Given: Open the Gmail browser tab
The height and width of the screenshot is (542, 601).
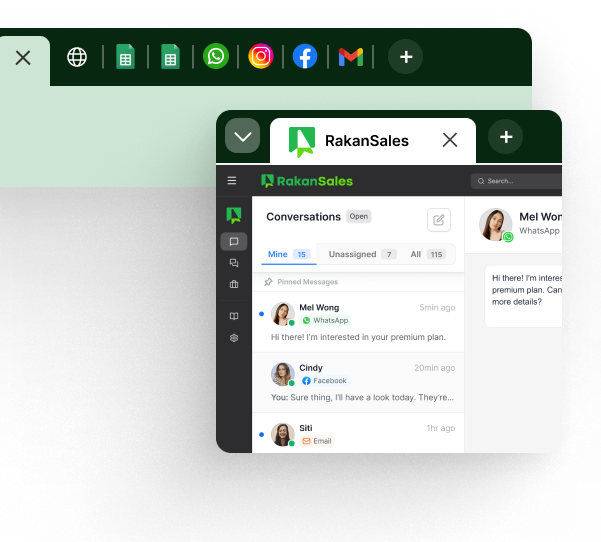Looking at the screenshot, I should point(350,57).
